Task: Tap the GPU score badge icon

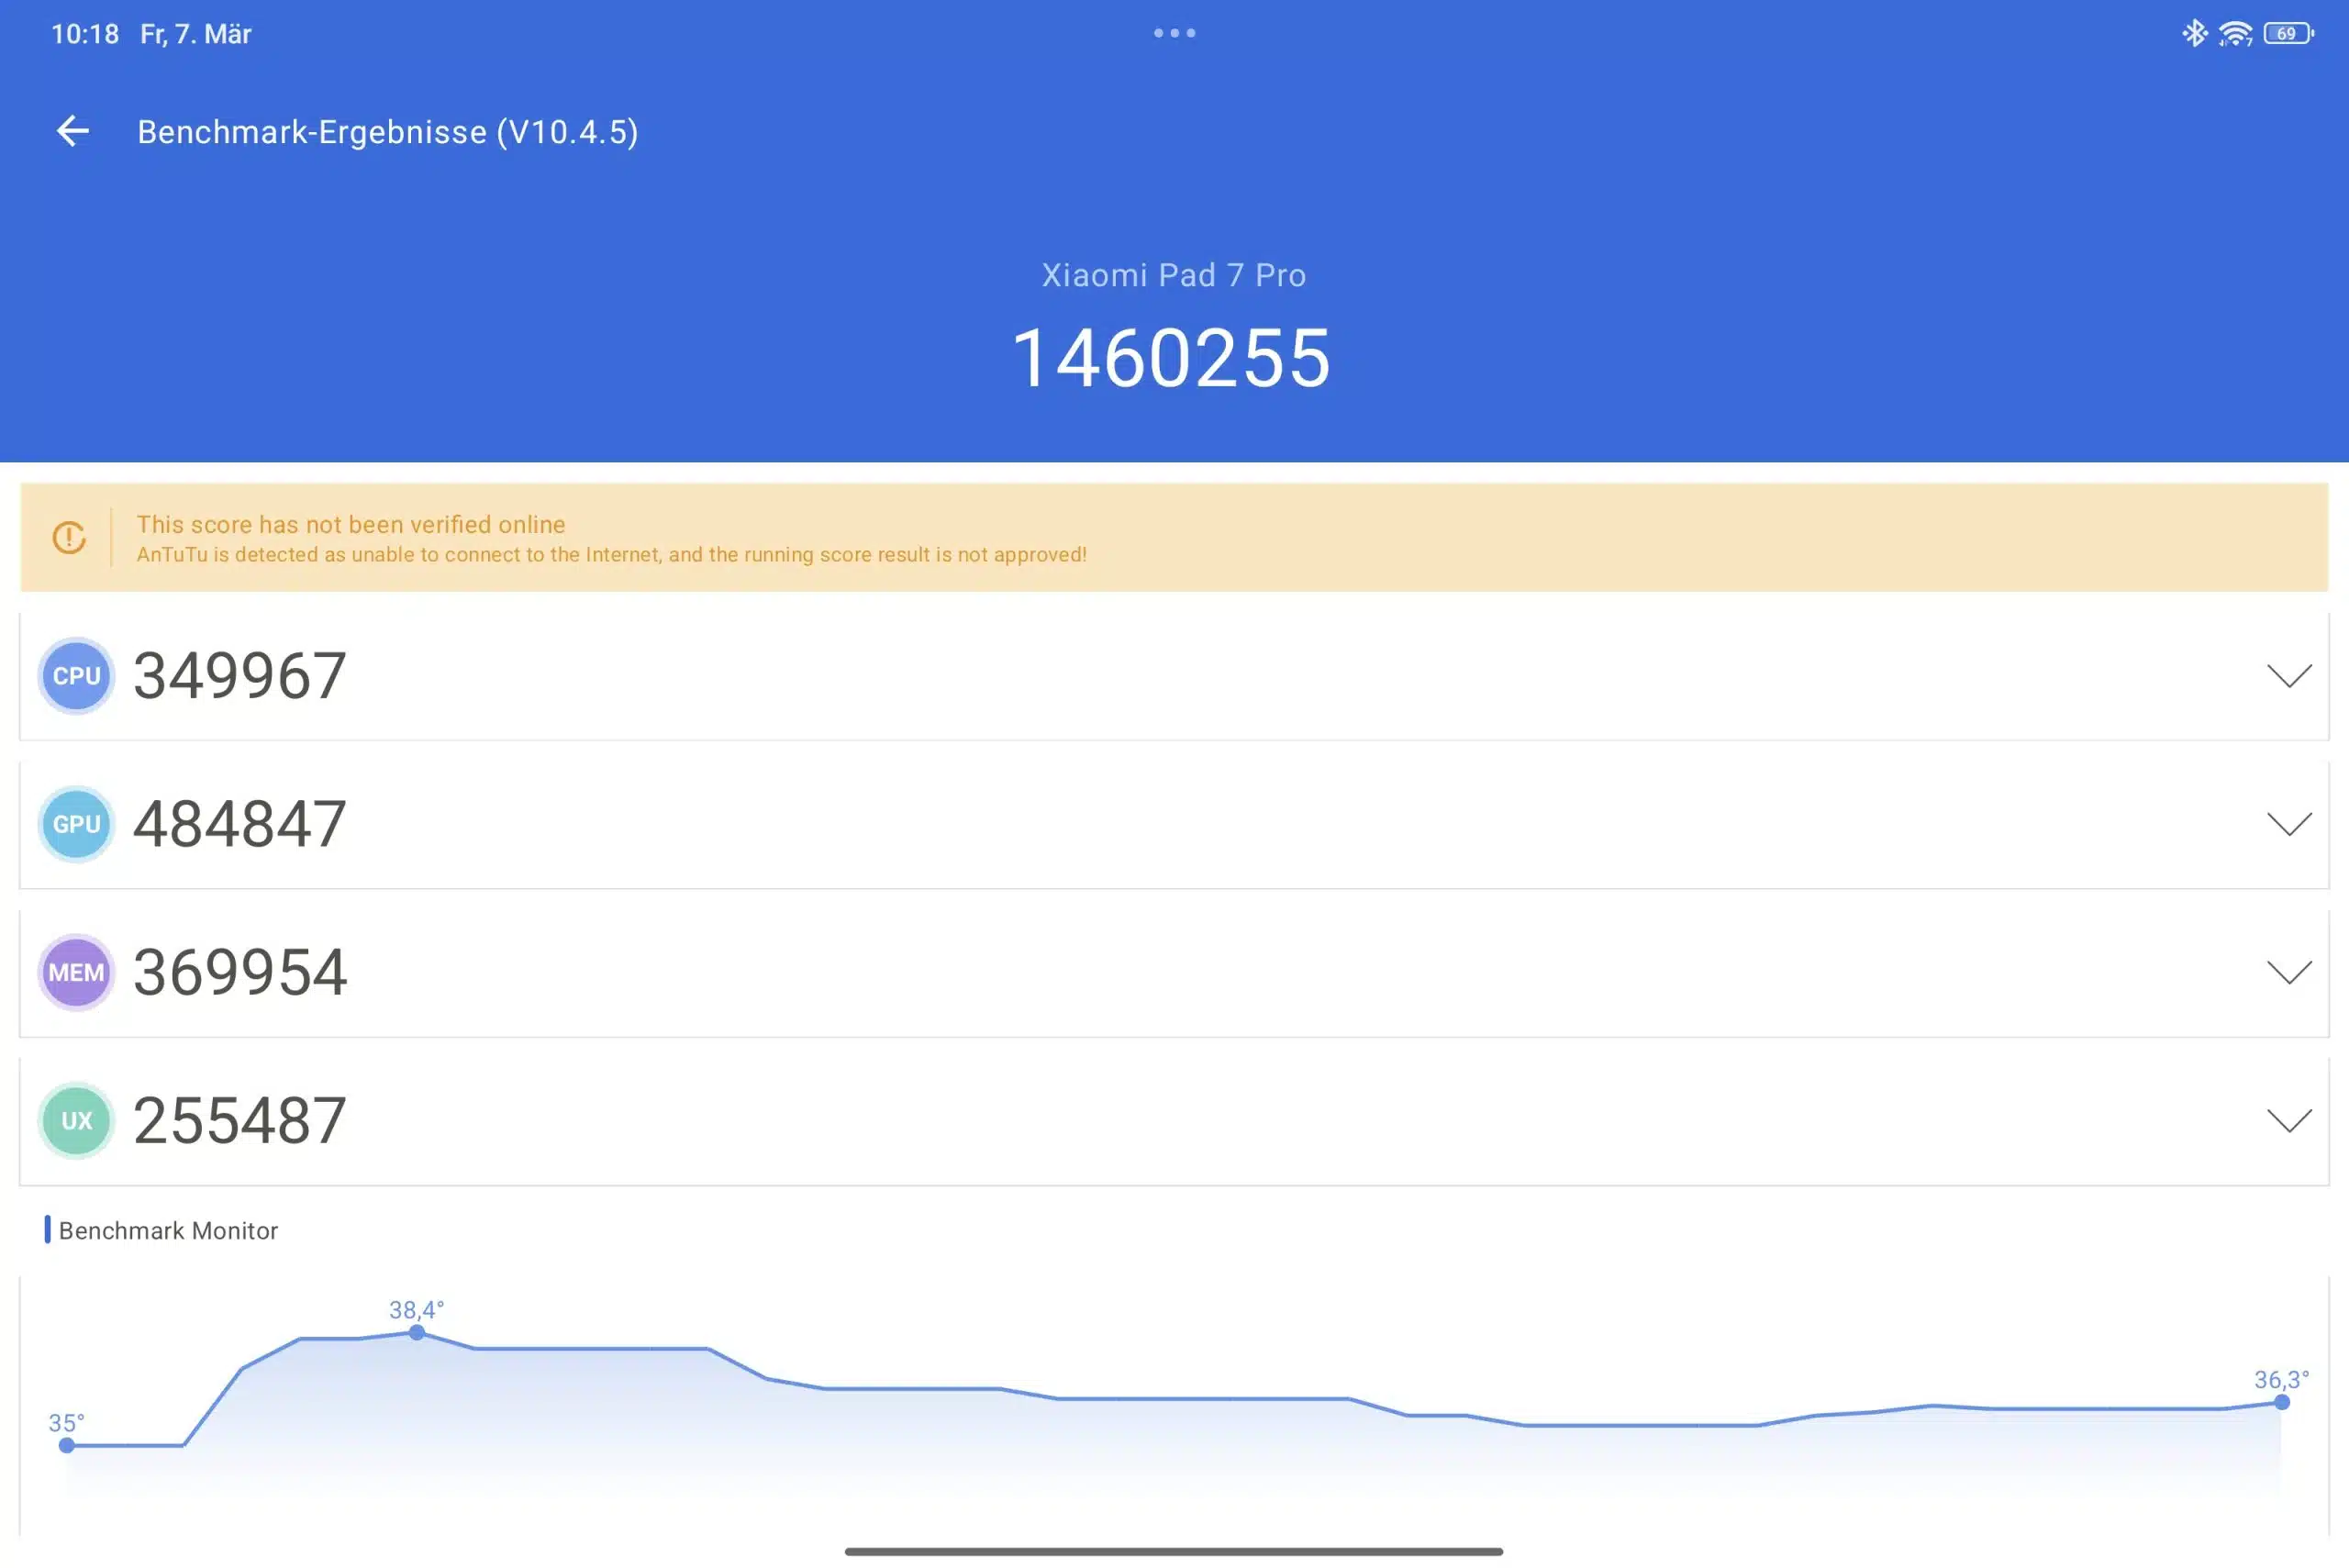Action: (76, 824)
